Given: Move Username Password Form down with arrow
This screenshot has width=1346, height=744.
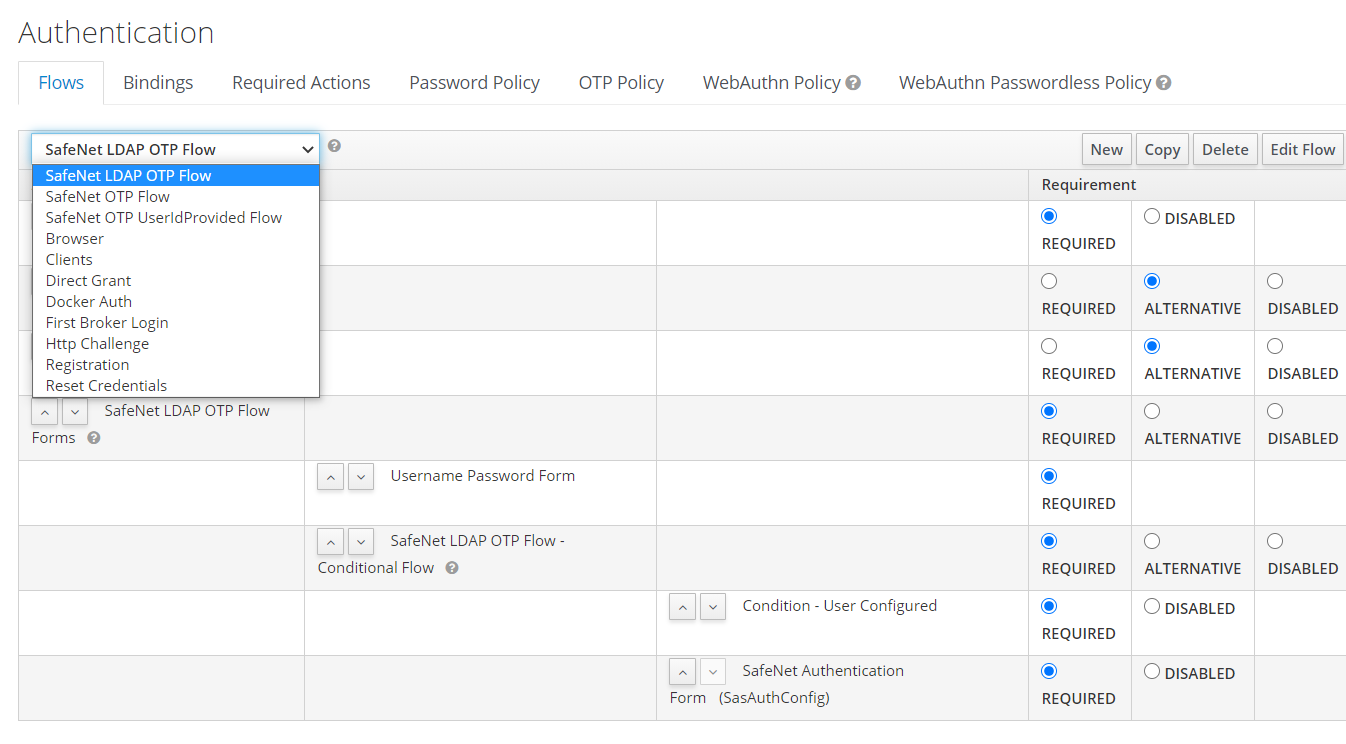Looking at the screenshot, I should [x=361, y=477].
